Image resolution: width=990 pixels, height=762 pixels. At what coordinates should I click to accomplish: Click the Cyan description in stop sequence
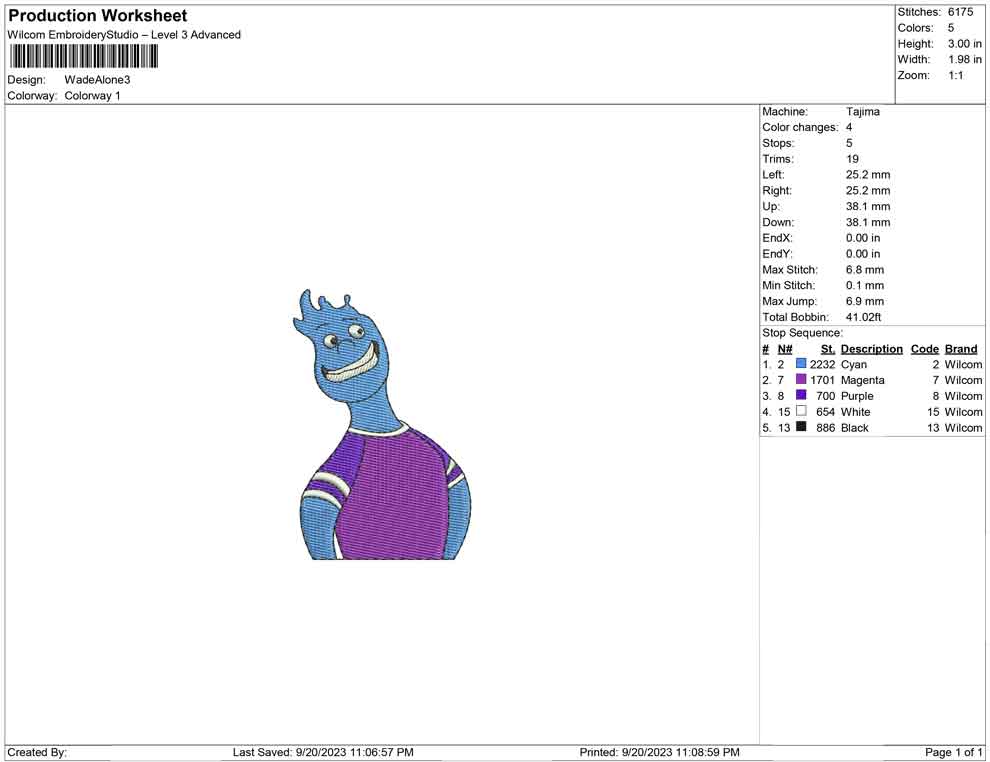point(854,364)
